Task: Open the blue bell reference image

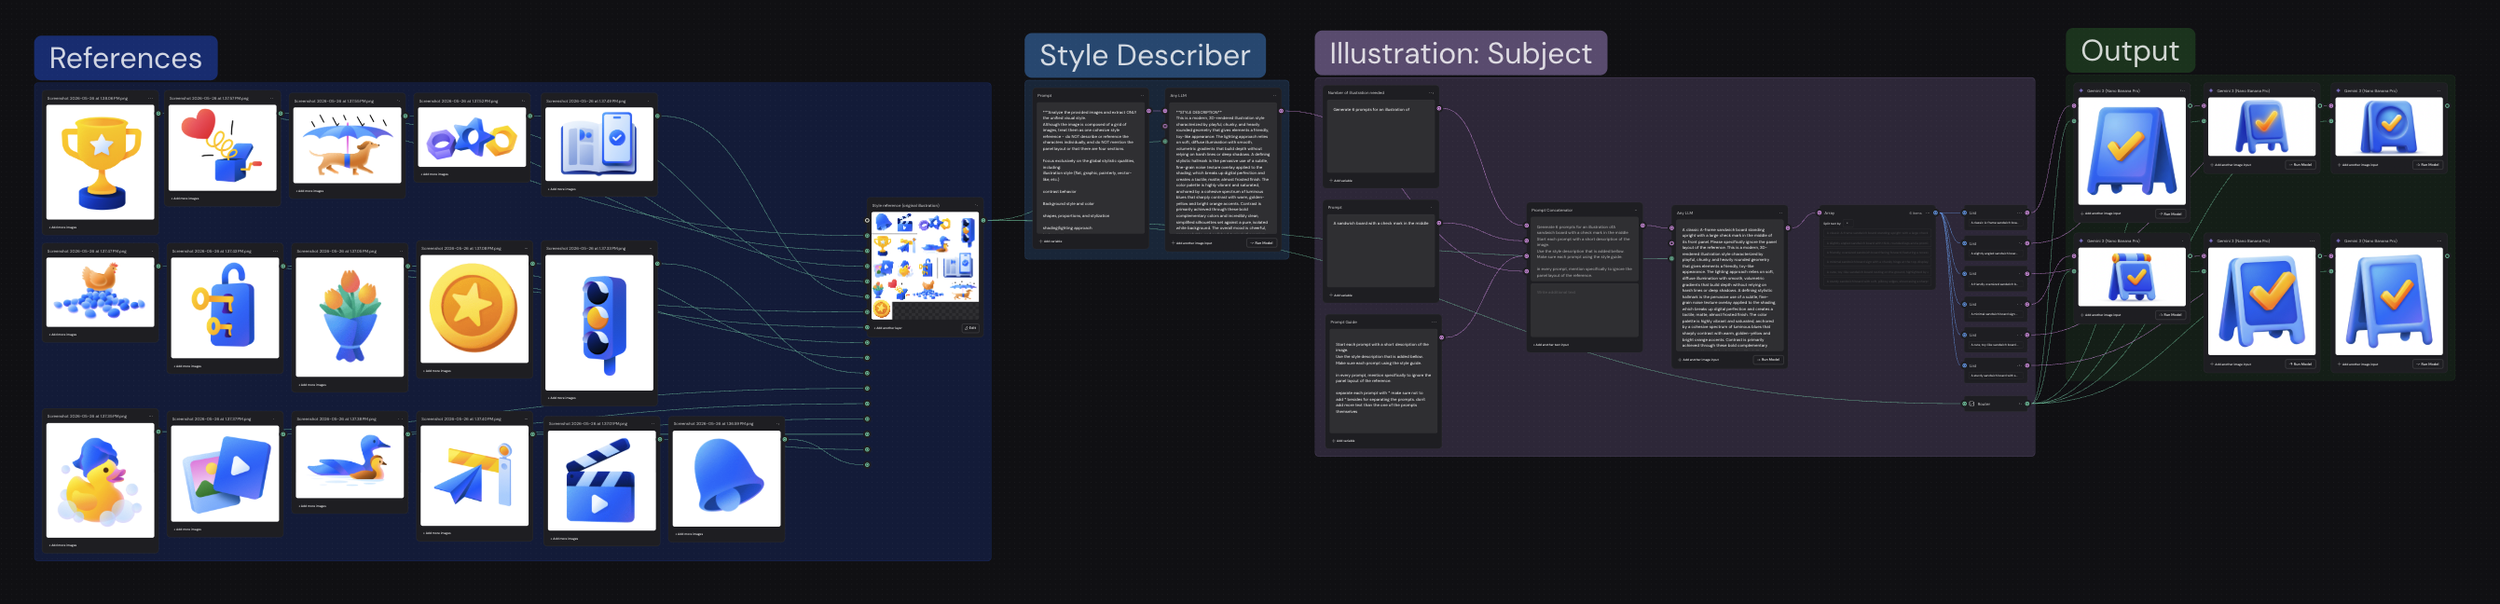Action: coord(726,478)
